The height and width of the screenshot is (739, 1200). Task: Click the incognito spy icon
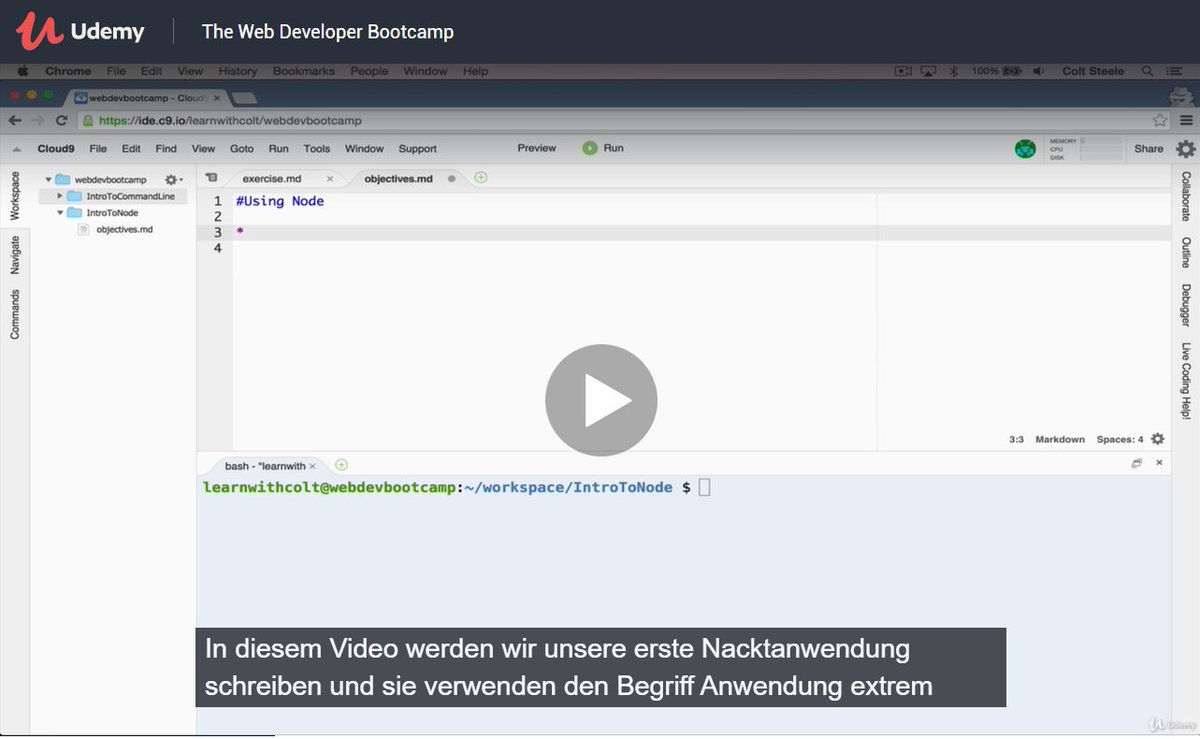click(1183, 95)
